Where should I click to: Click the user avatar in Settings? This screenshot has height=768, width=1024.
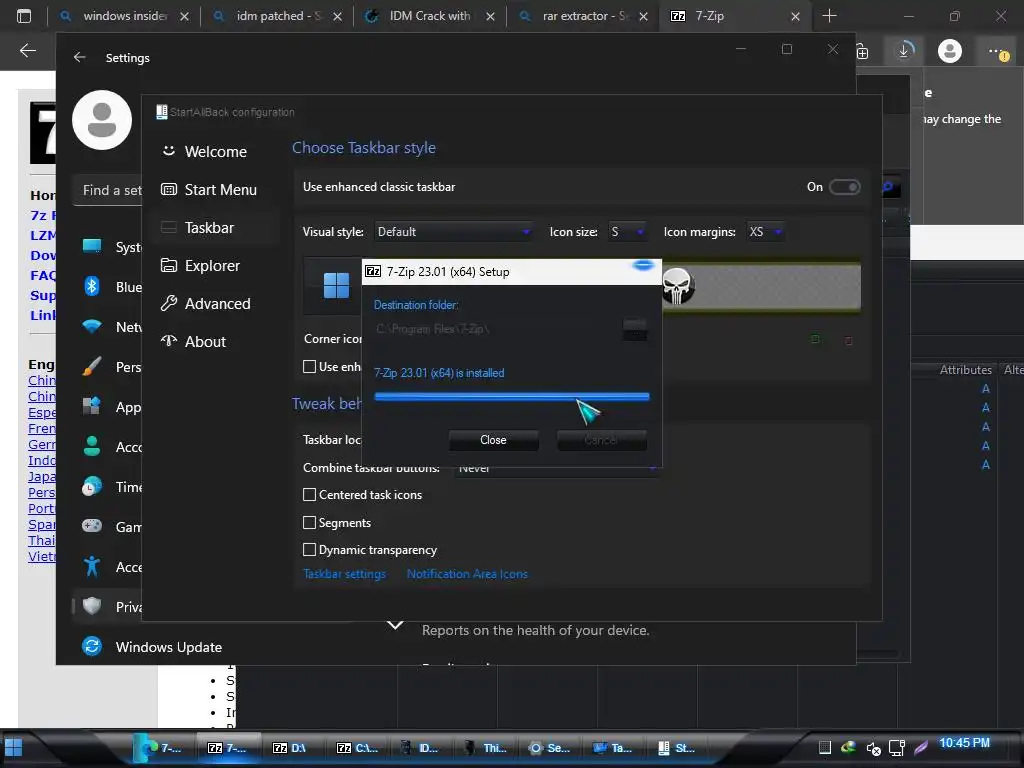(x=102, y=120)
